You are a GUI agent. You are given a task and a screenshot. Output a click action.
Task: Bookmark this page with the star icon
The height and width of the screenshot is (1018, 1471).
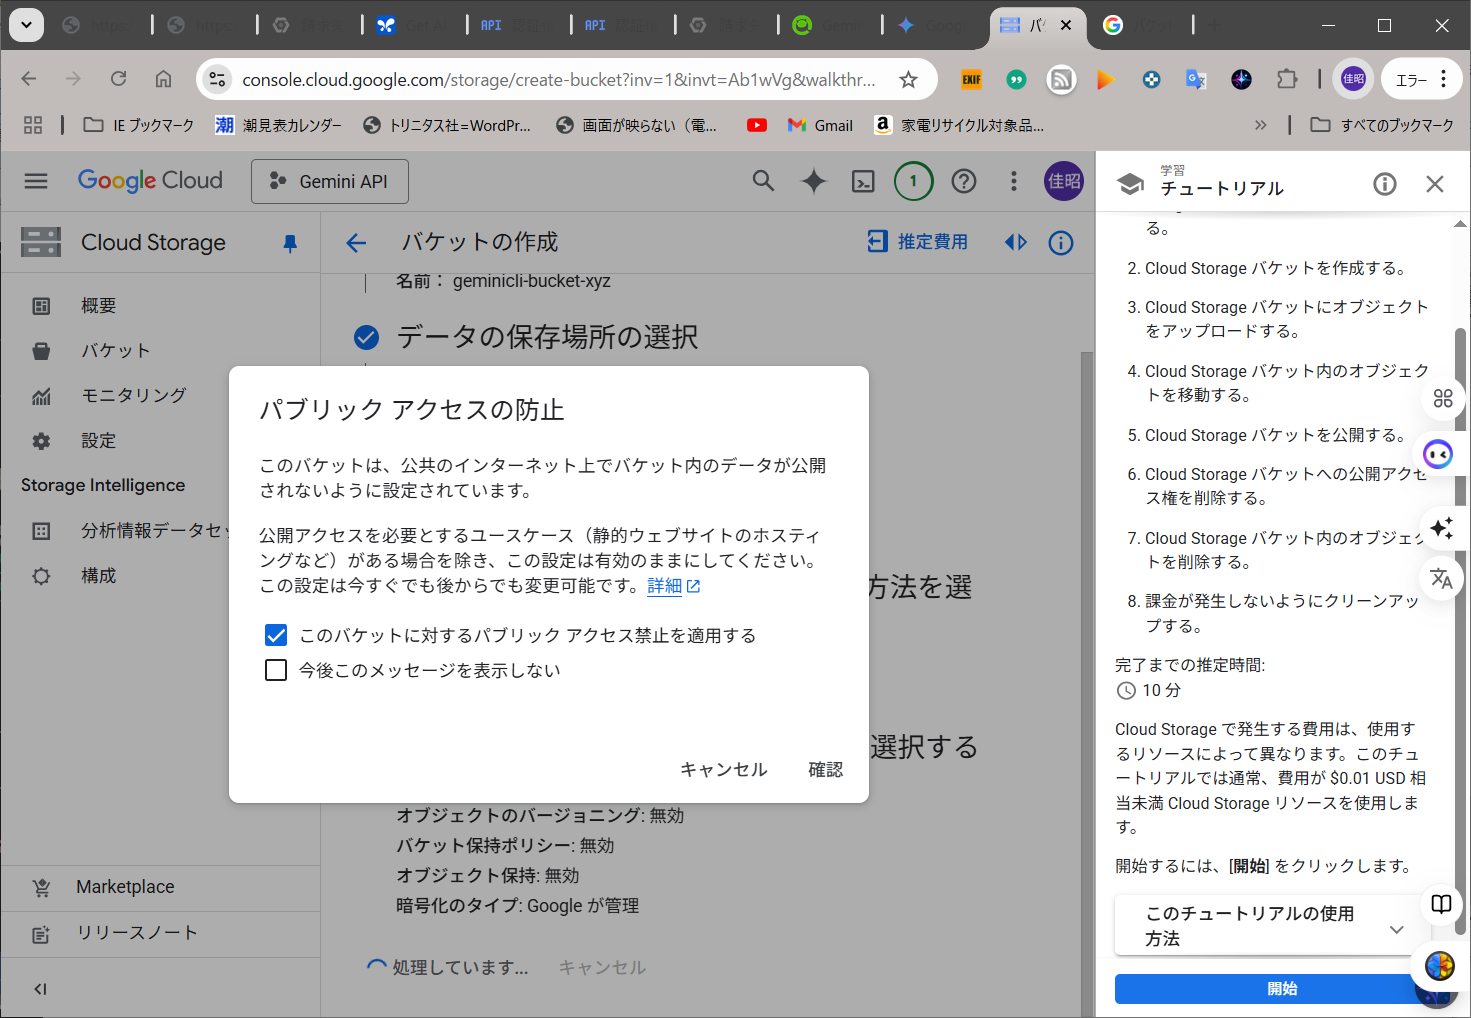coord(908,80)
